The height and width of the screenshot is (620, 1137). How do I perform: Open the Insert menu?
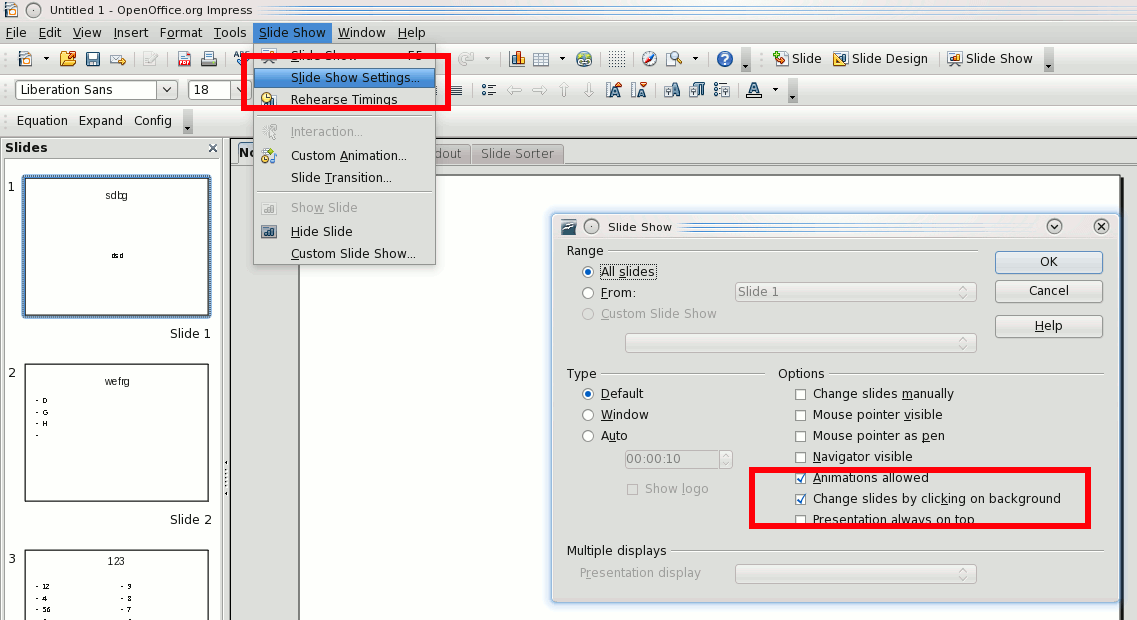pyautogui.click(x=131, y=33)
